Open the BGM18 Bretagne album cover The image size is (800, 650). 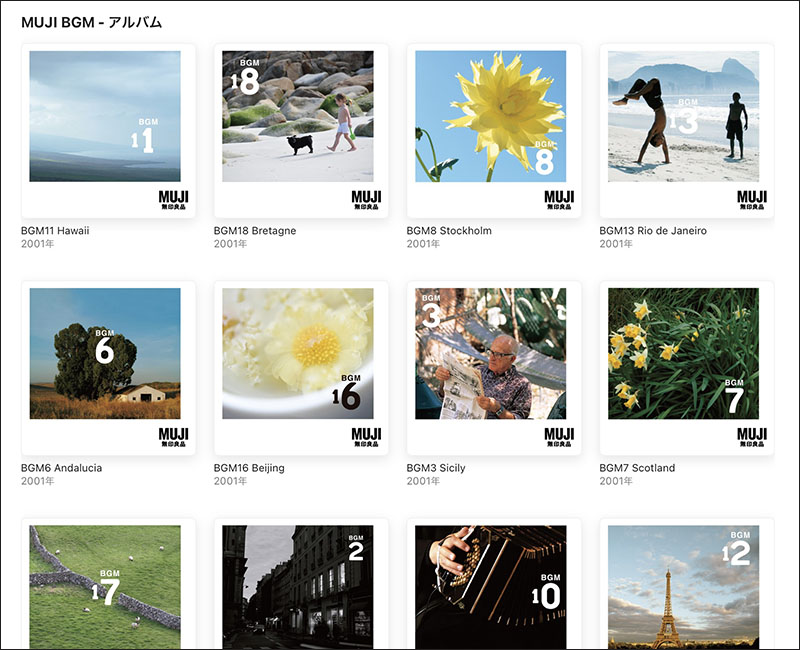[x=301, y=131]
